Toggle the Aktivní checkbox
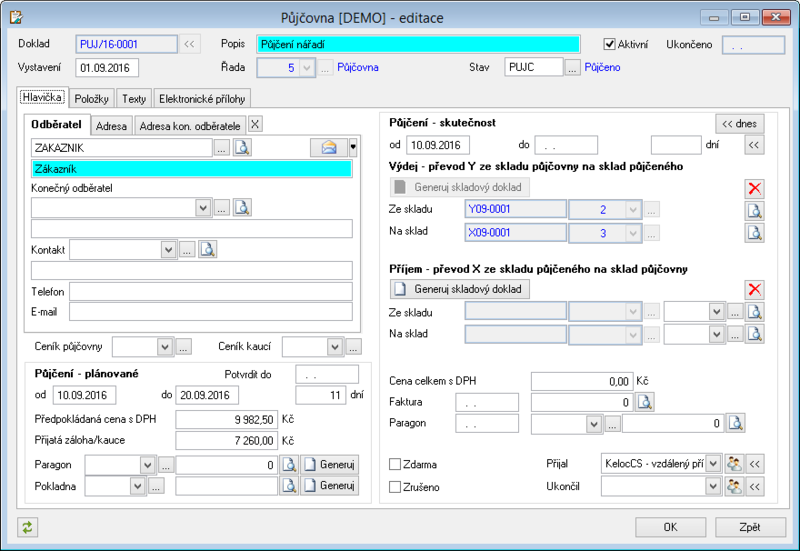The width and height of the screenshot is (800, 551). point(609,44)
